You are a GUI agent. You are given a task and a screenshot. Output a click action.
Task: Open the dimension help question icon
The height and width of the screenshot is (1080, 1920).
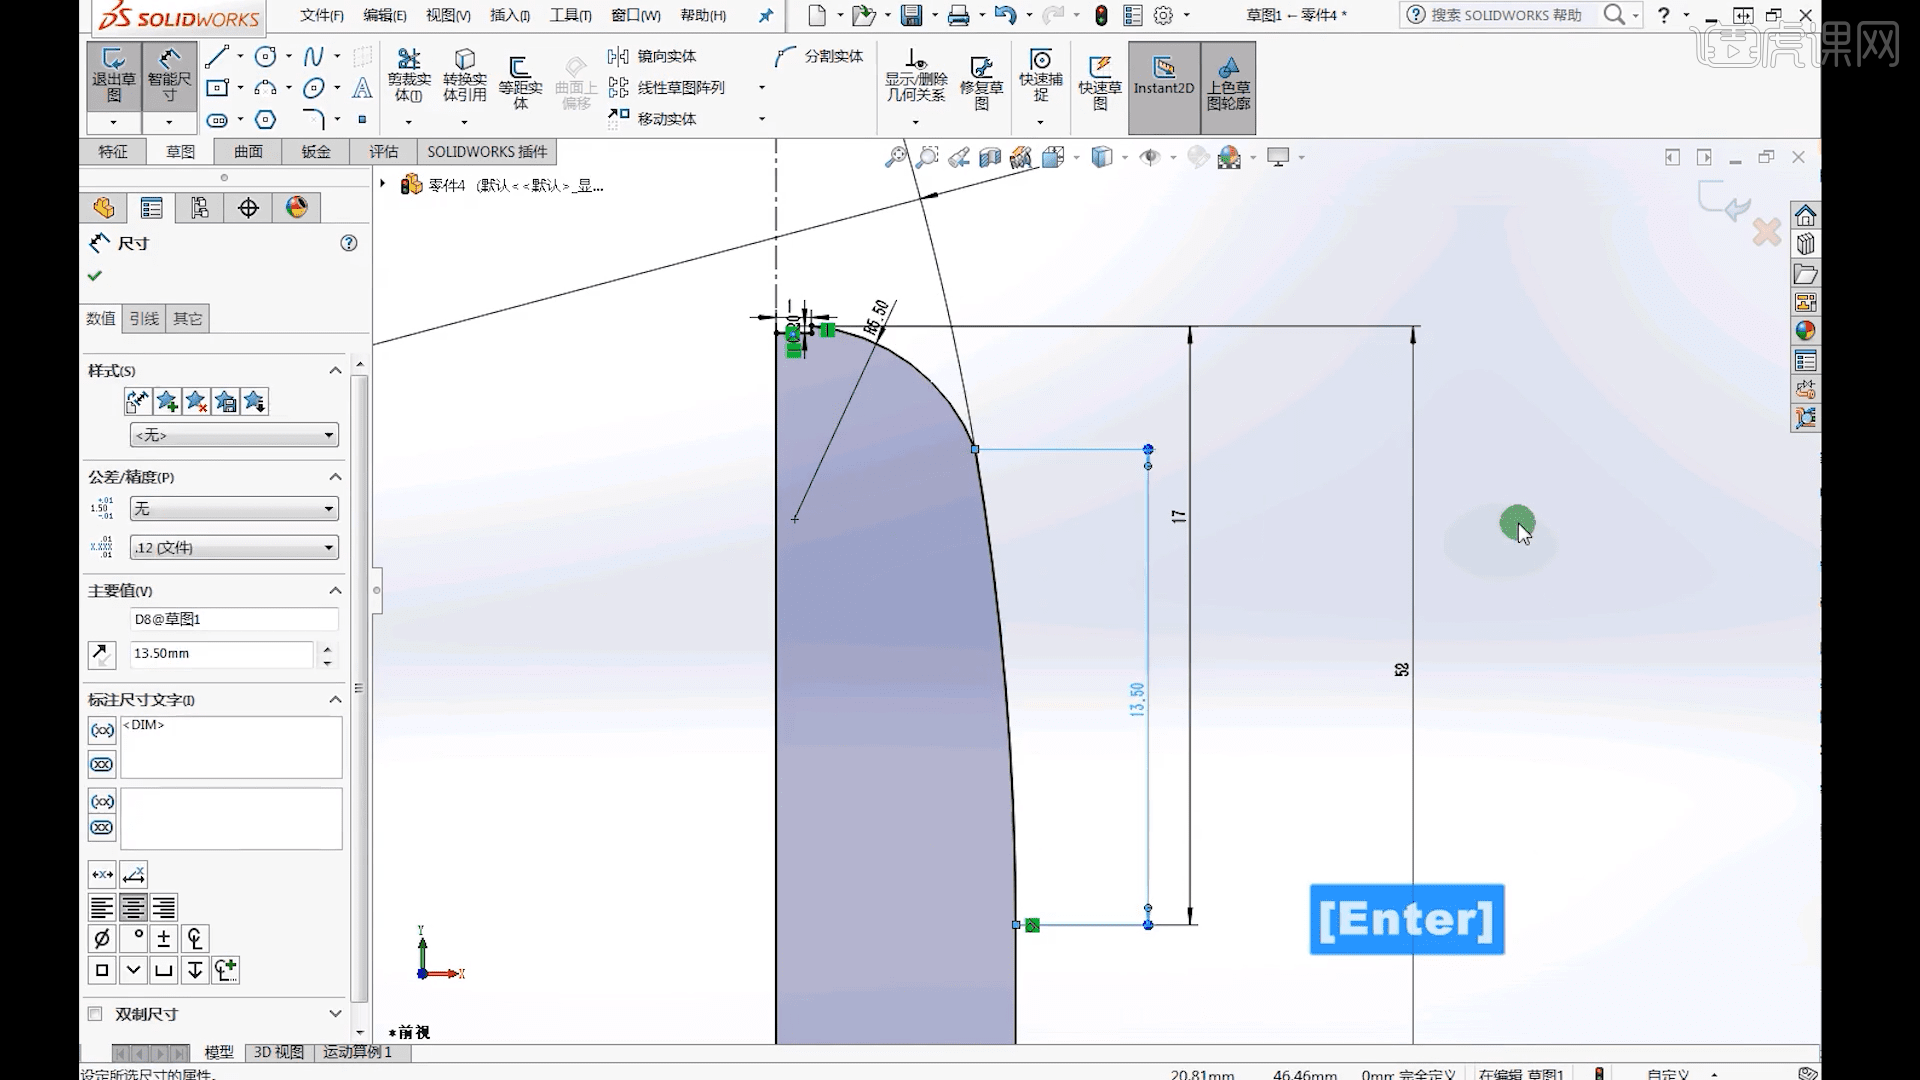348,243
